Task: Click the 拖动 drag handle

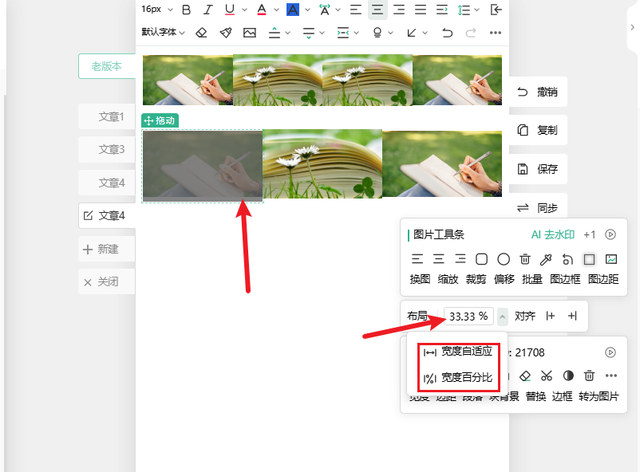Action: click(x=160, y=120)
